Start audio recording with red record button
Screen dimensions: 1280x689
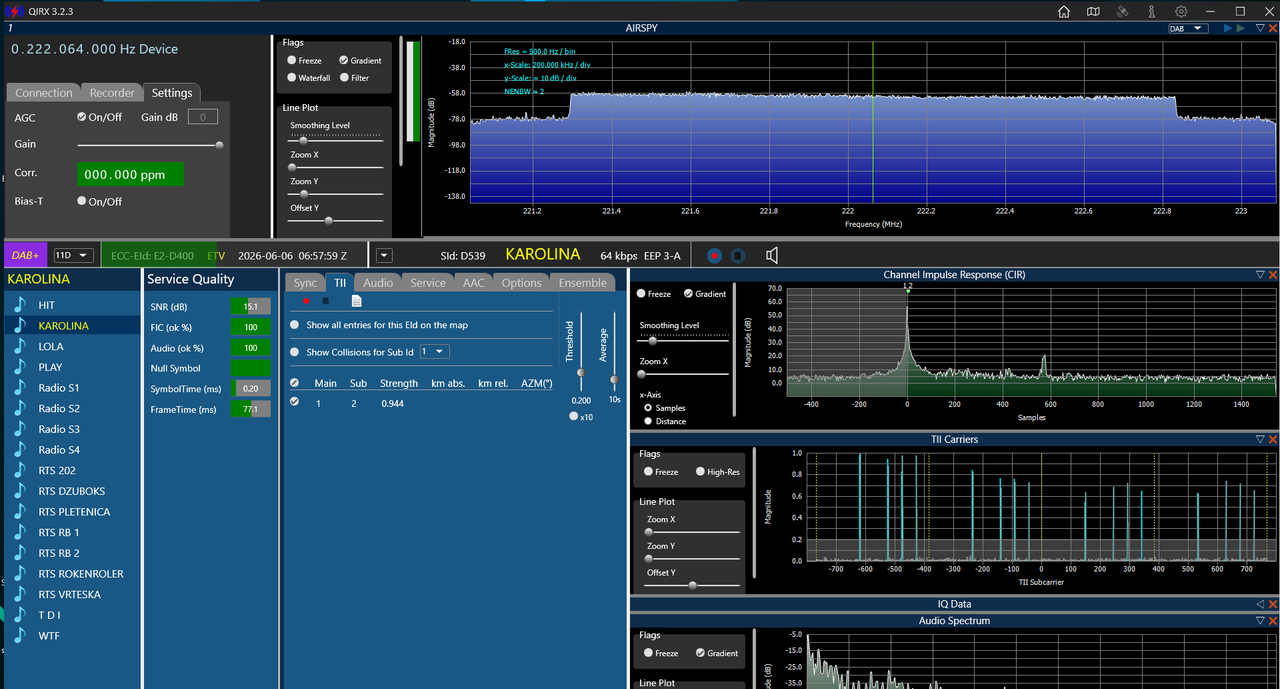click(x=714, y=256)
